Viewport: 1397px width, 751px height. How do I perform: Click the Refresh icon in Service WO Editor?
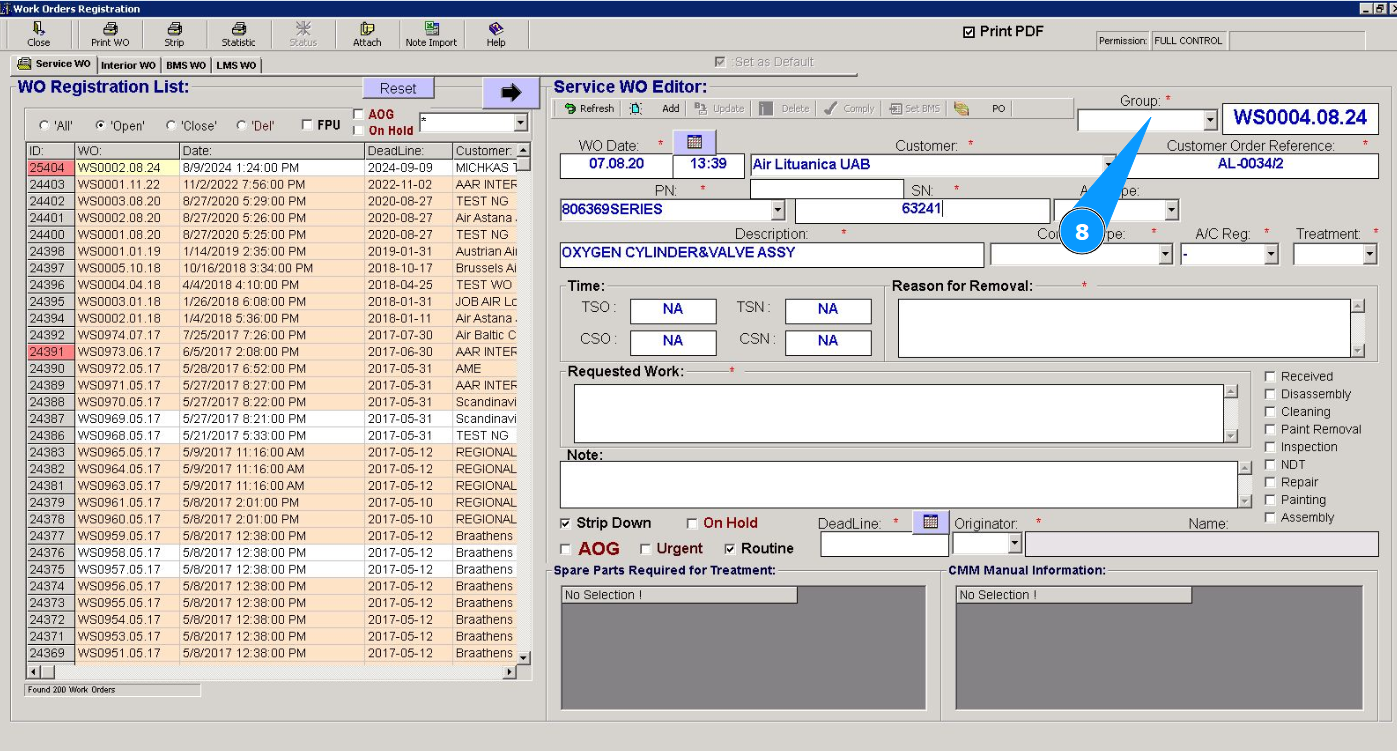[x=571, y=109]
